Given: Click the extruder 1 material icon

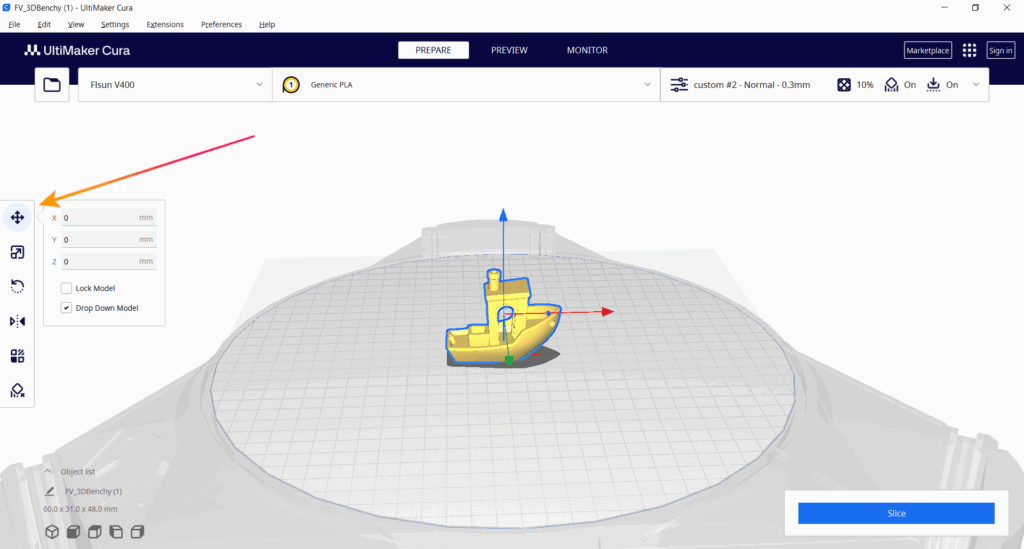Looking at the screenshot, I should 291,85.
